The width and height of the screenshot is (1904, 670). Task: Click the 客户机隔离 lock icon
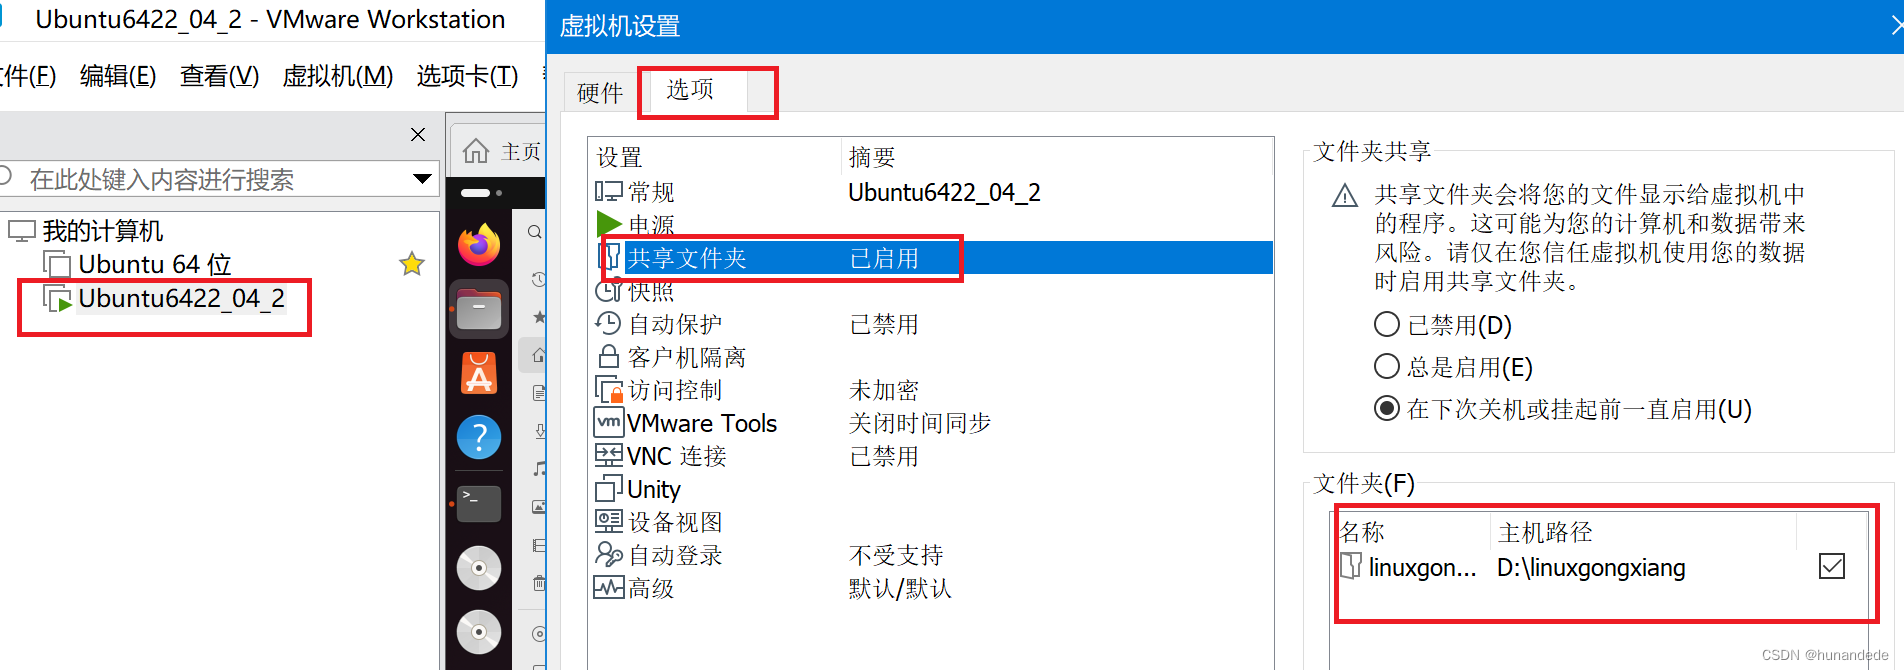(608, 356)
